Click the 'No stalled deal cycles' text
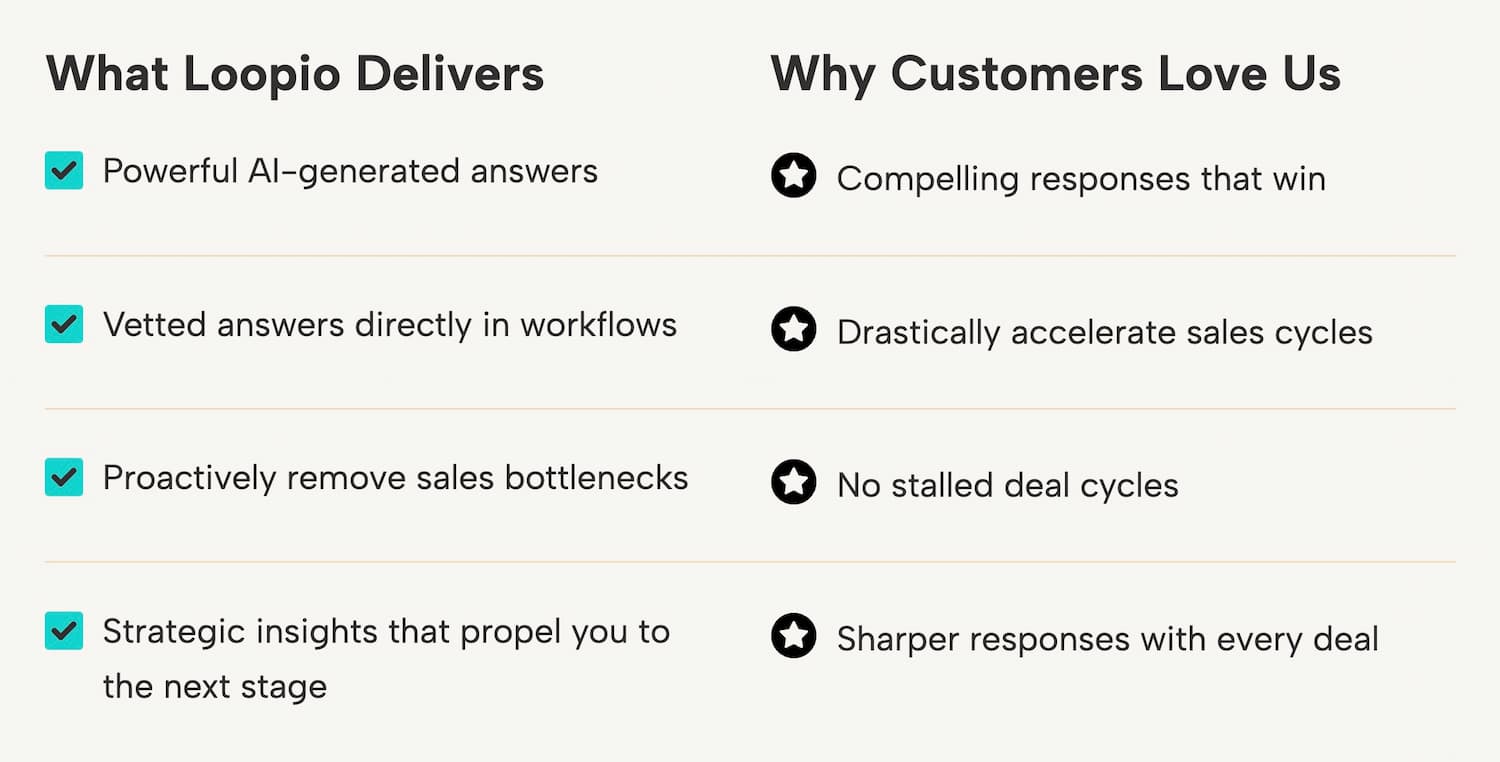 [1007, 486]
